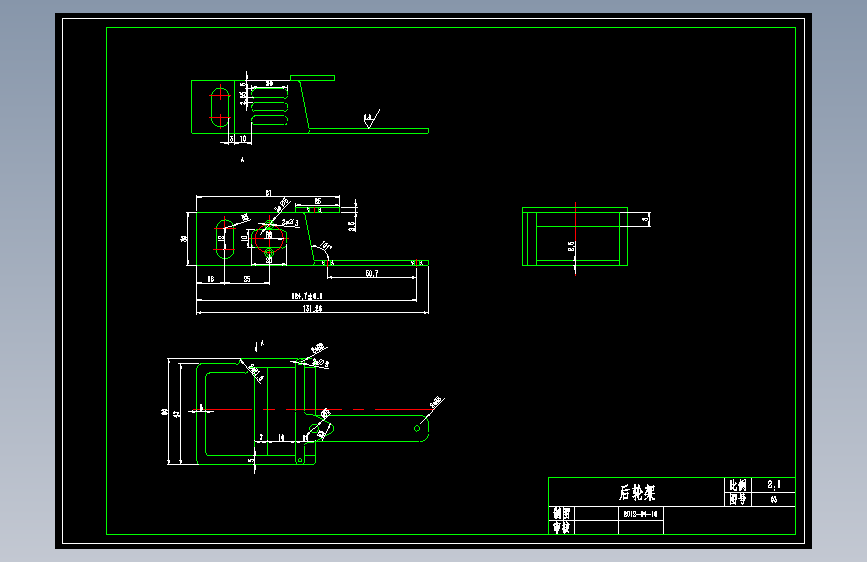Screen dimensions: 867x562
Task: Select the 104.7±0.1 toleranced dimension
Action: pyautogui.click(x=307, y=296)
